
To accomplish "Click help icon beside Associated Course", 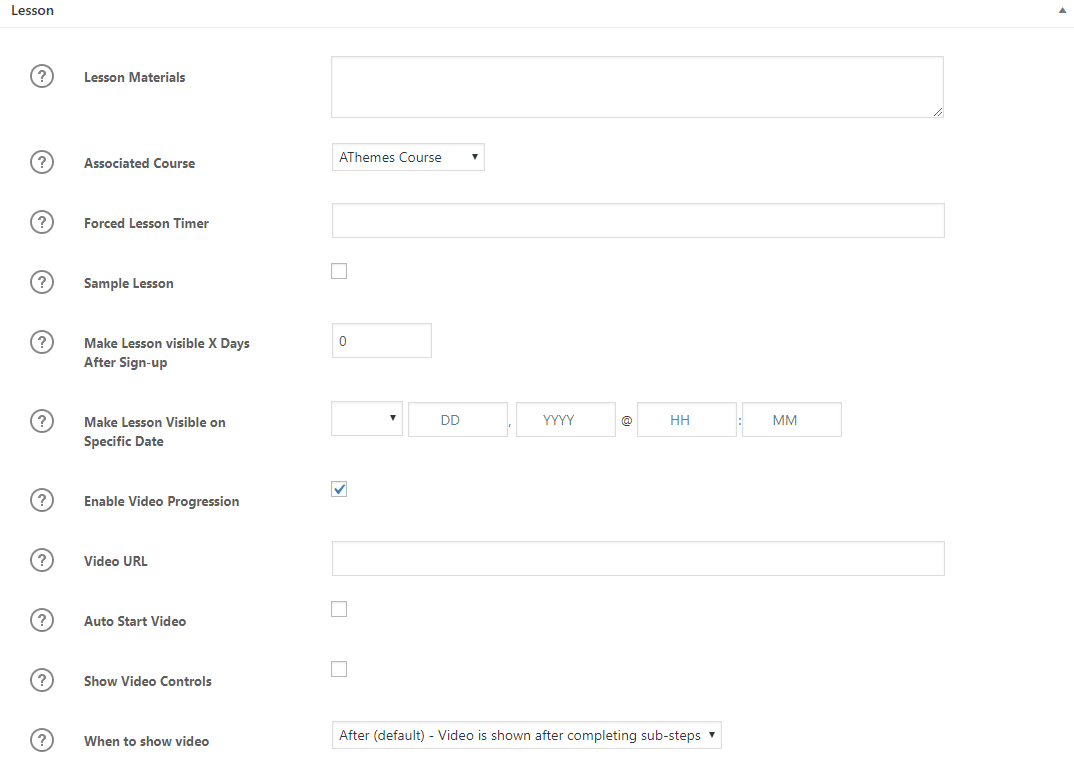I will pos(41,162).
